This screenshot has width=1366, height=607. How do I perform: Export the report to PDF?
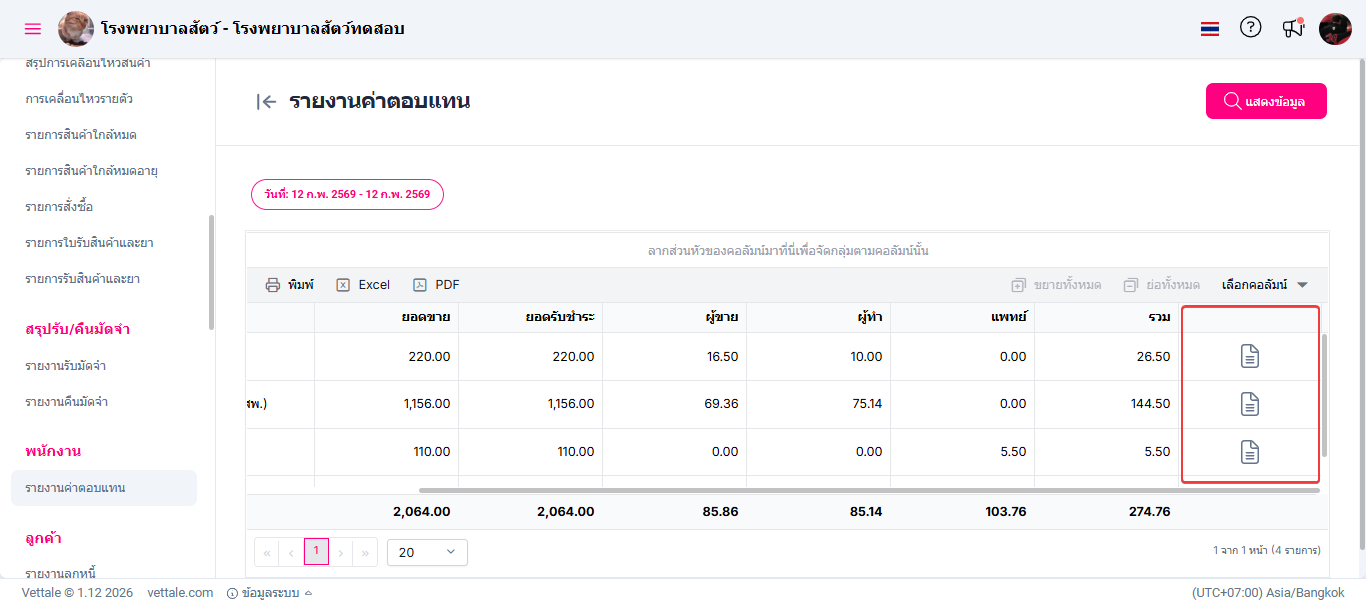pyautogui.click(x=436, y=285)
